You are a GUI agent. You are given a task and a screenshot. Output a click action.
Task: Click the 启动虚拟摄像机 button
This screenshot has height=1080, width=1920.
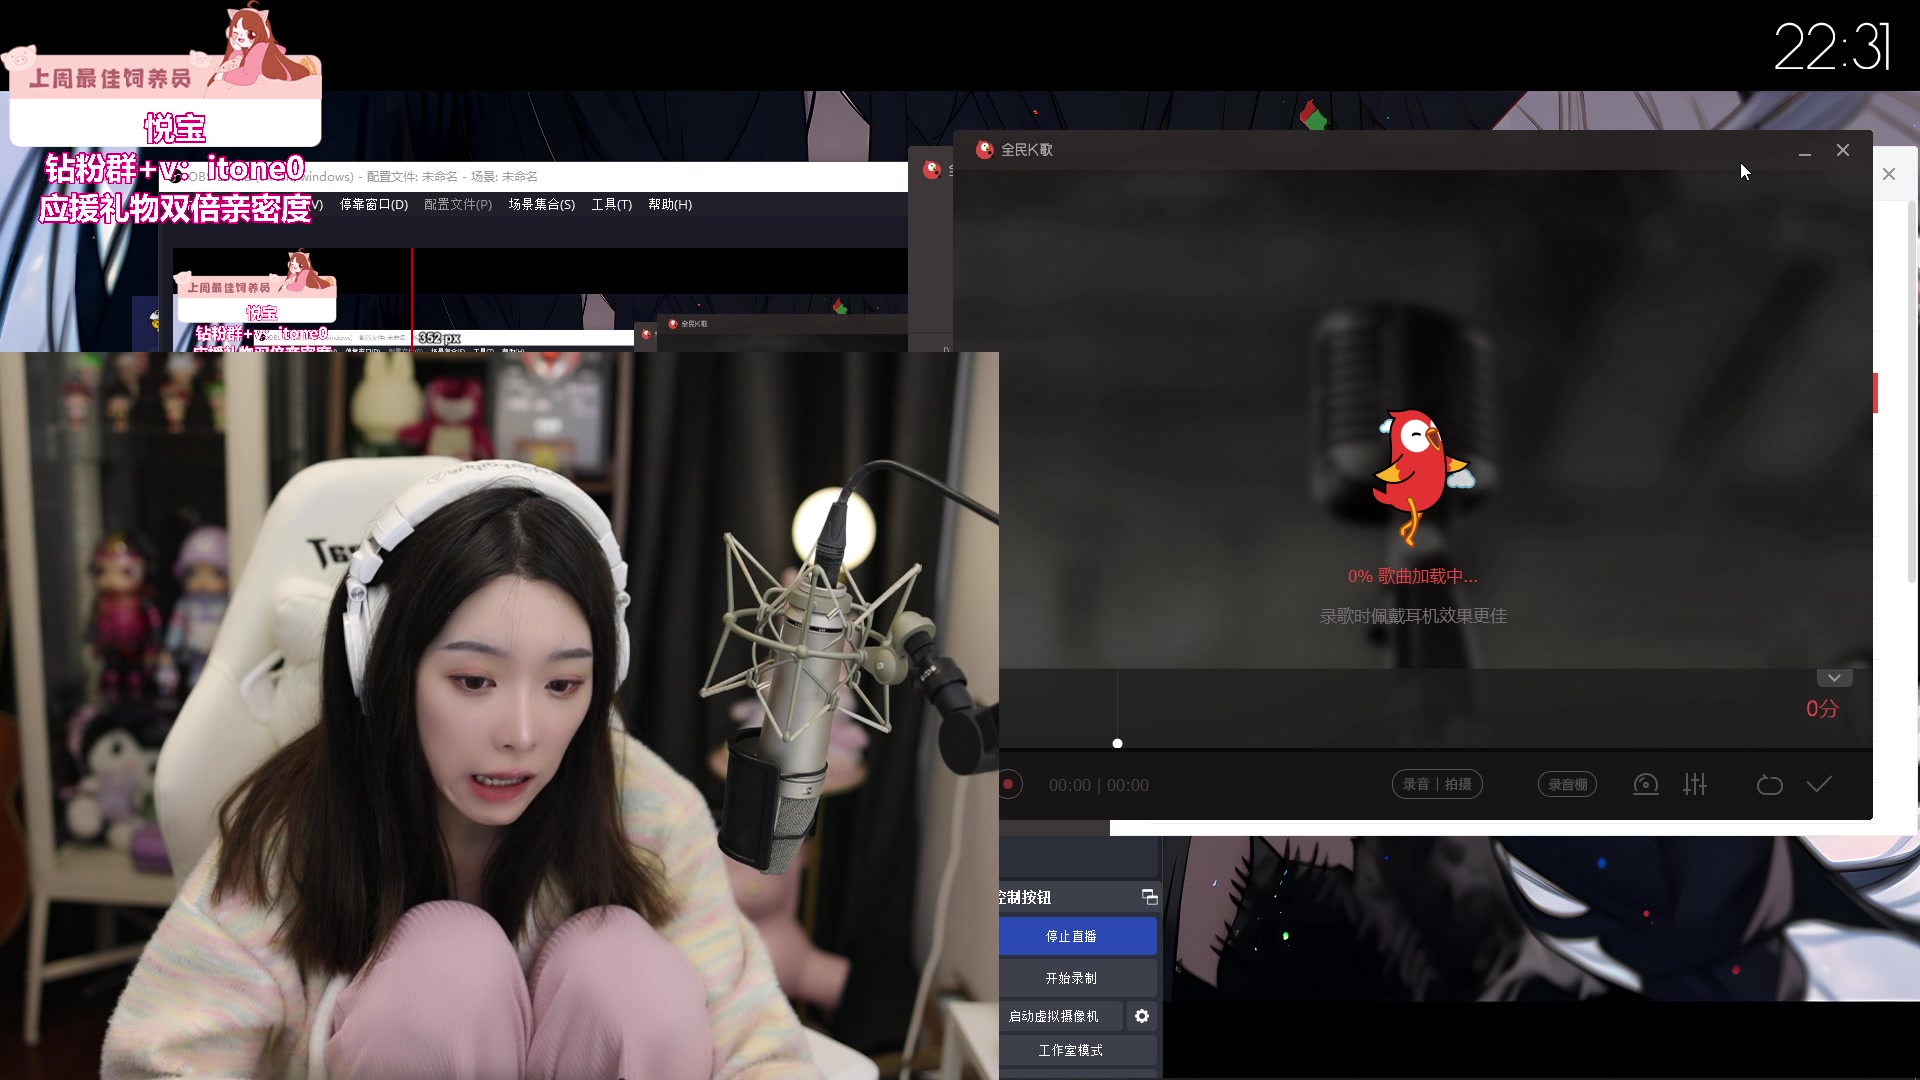click(x=1053, y=1016)
